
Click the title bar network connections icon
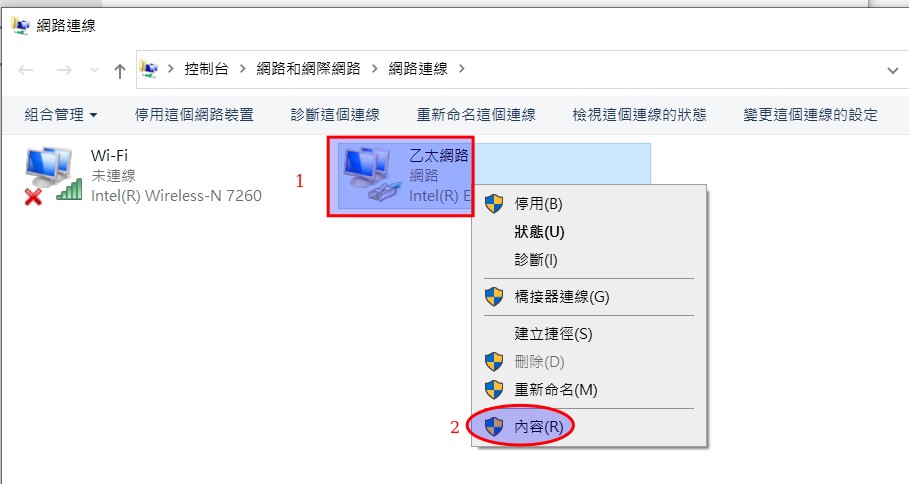click(20, 26)
